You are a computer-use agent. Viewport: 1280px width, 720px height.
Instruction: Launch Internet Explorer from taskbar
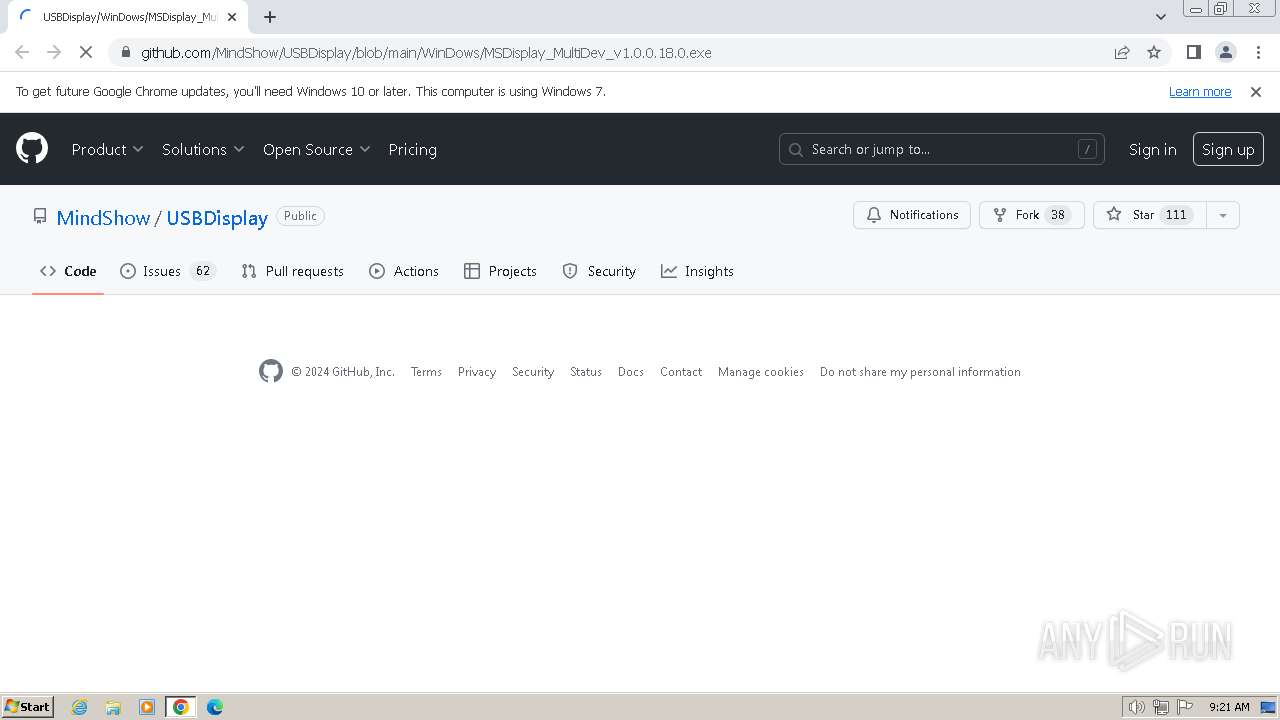79,707
